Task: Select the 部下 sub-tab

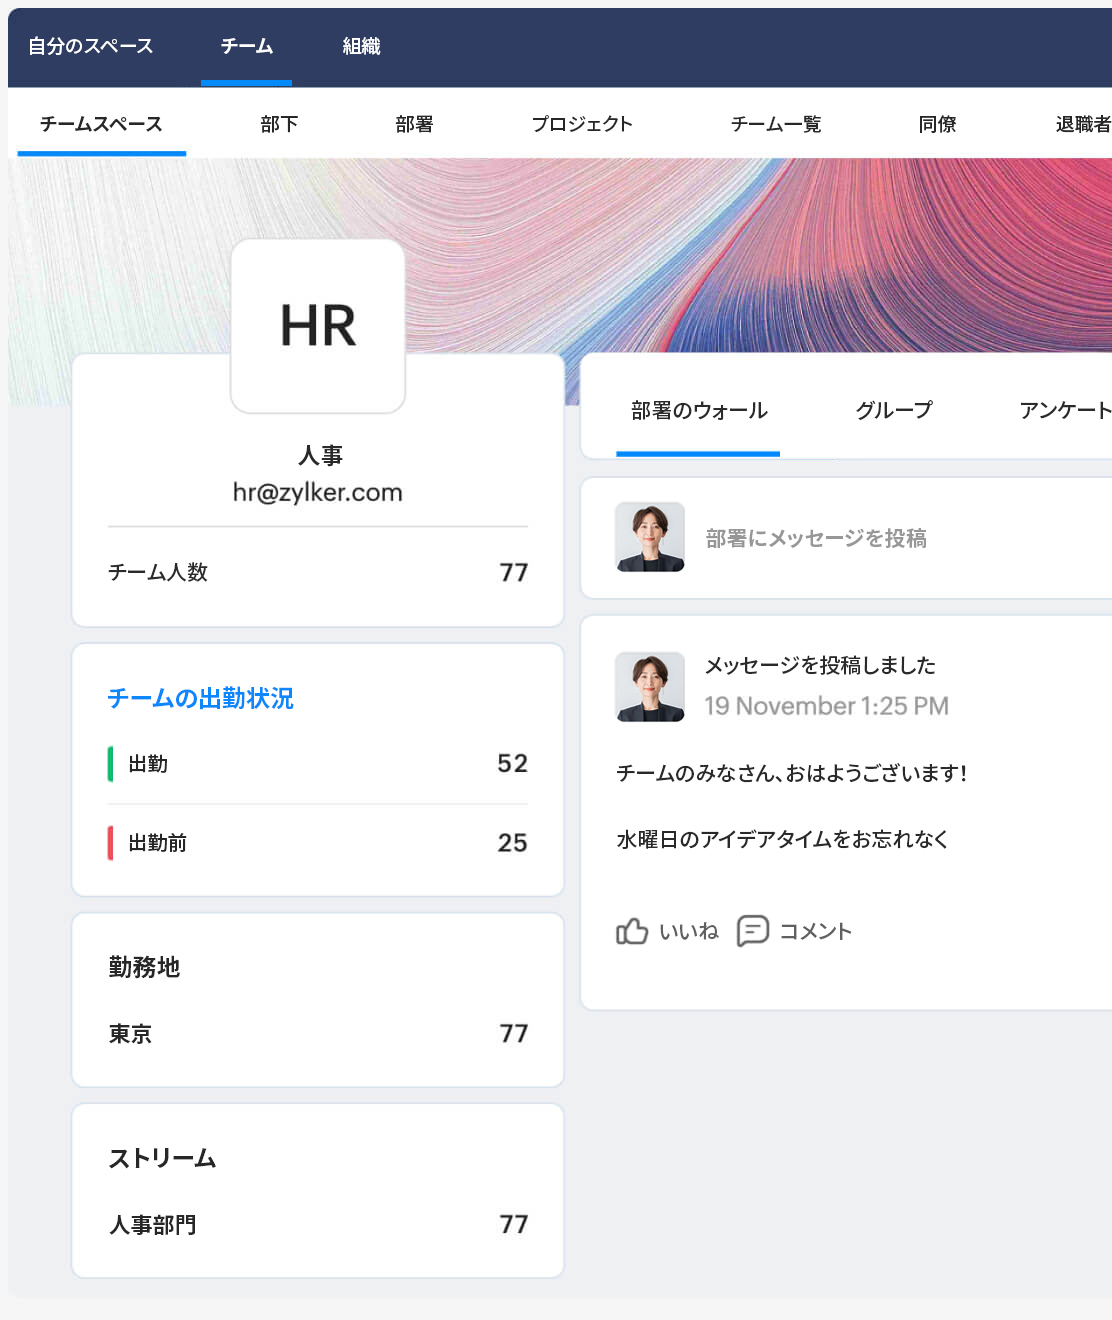Action: click(278, 124)
